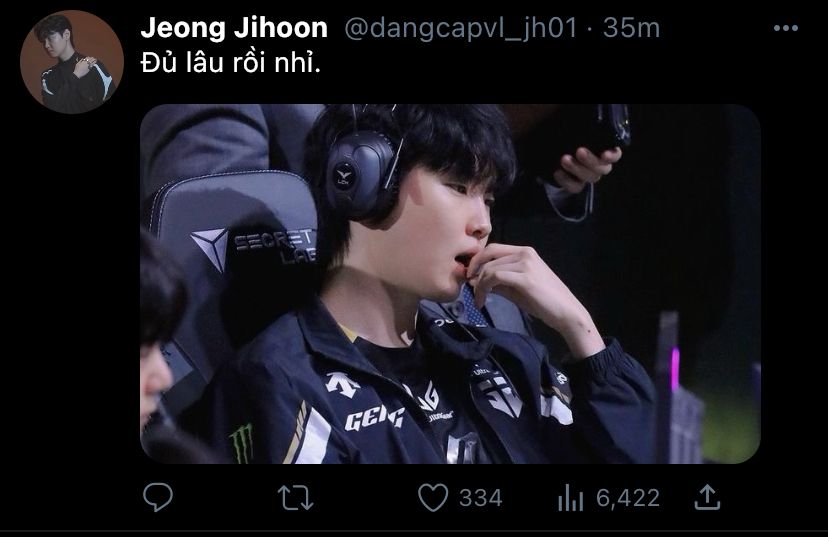Open the reply speech-bubble icon
This screenshot has width=828, height=537.
pos(157,497)
